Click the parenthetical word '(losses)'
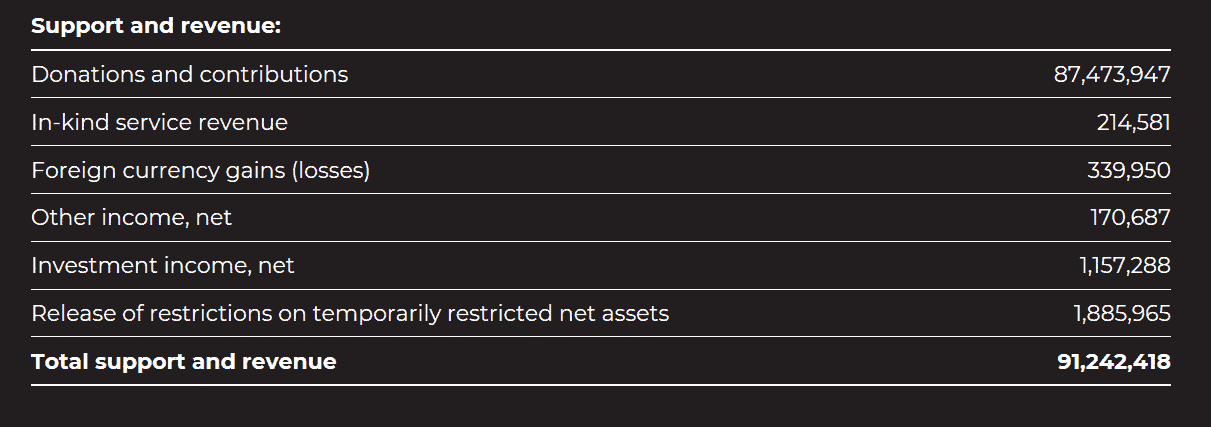 [x=331, y=170]
